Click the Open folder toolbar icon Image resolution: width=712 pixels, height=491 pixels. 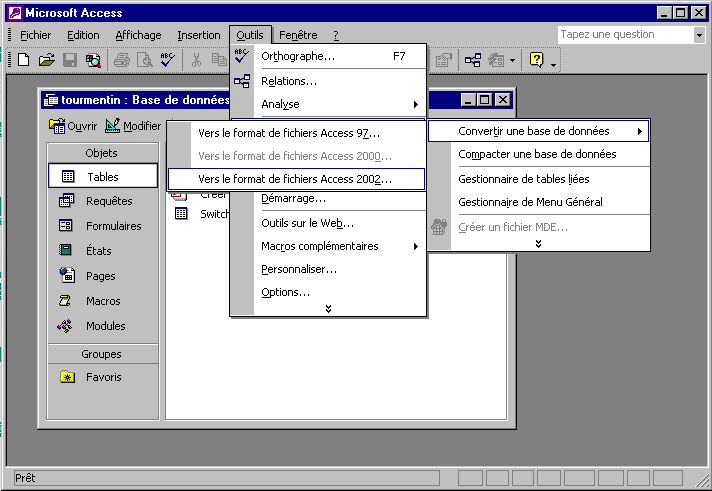[46, 60]
